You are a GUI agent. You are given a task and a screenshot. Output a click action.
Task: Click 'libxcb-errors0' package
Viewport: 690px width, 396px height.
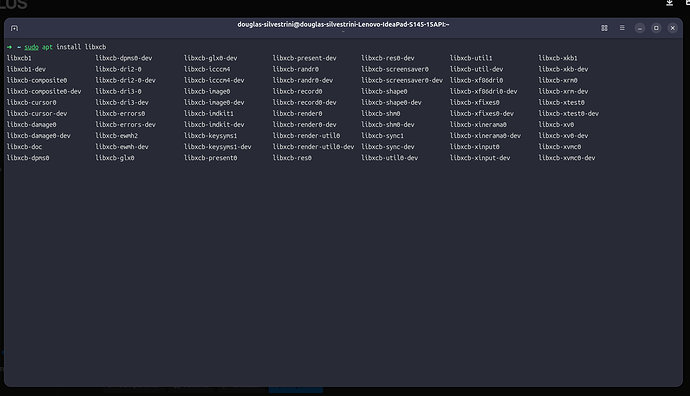click(120, 114)
